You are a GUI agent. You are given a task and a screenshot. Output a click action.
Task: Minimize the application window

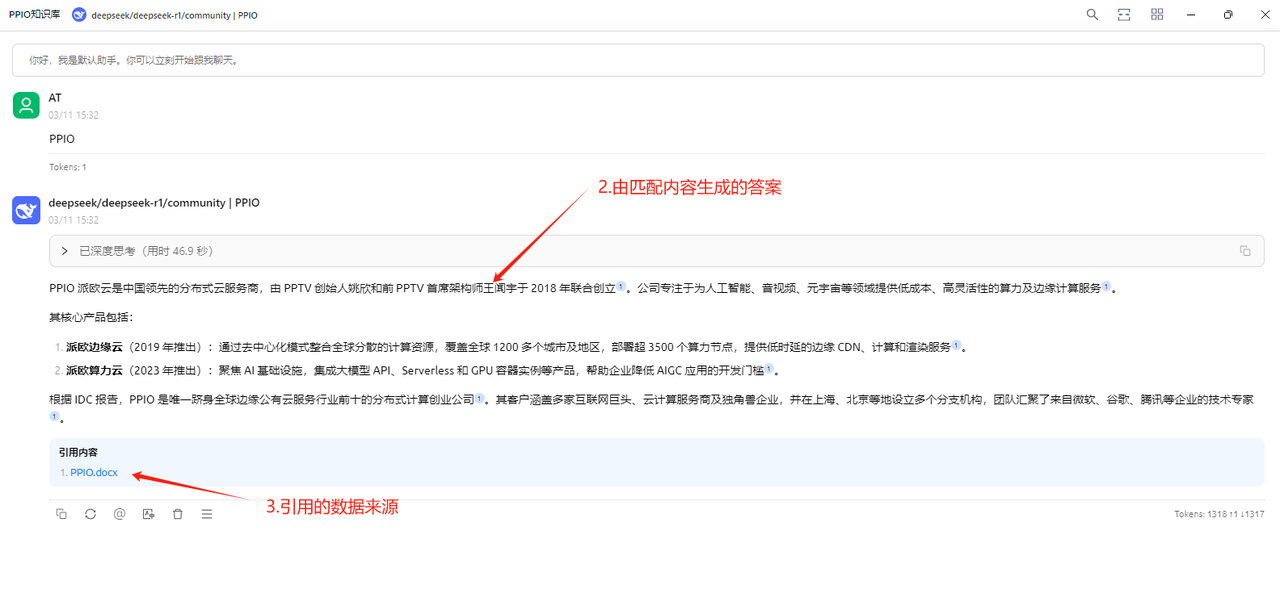[x=1192, y=14]
